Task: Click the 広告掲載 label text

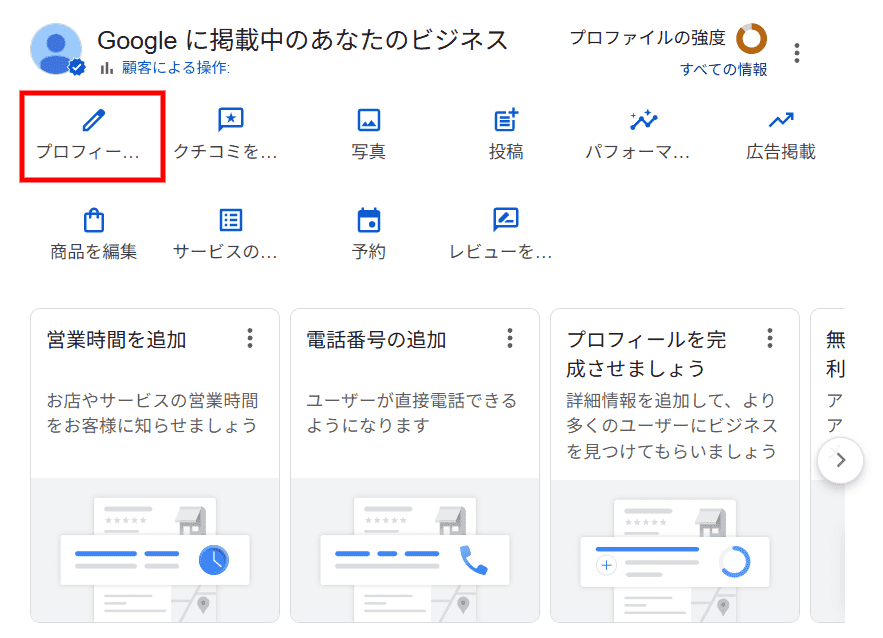Action: (781, 151)
